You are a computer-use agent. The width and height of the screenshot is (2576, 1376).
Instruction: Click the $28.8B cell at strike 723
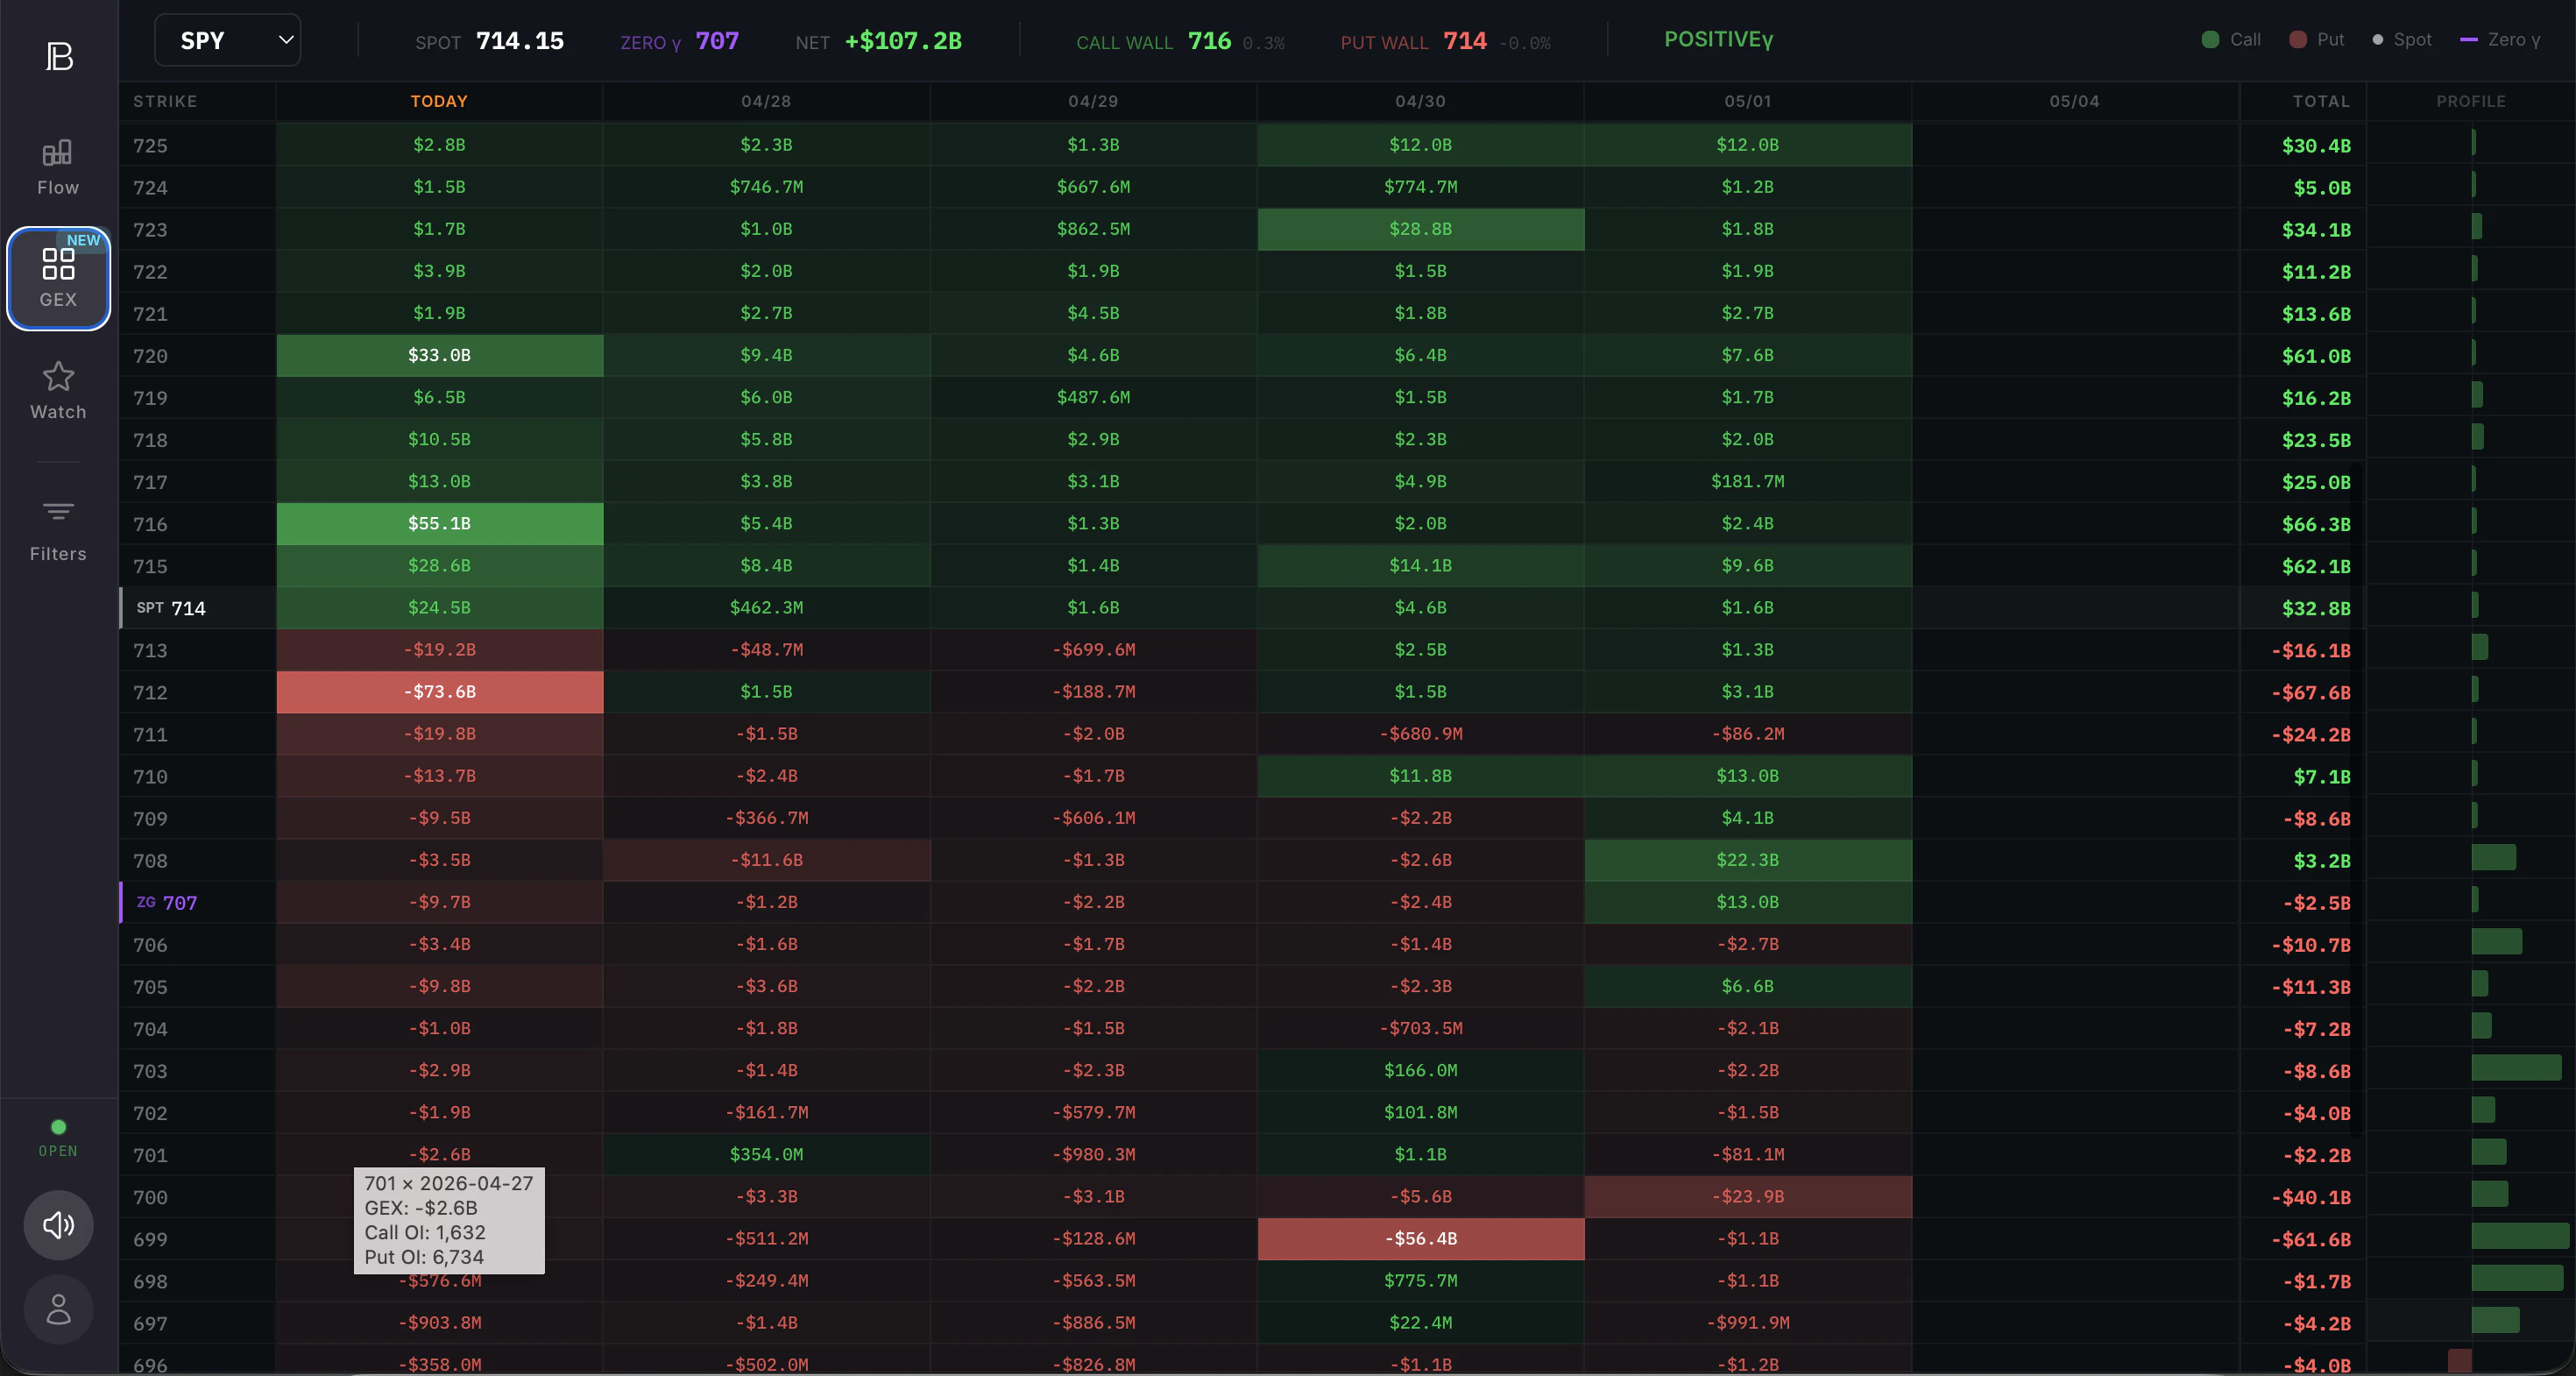[x=1420, y=229]
